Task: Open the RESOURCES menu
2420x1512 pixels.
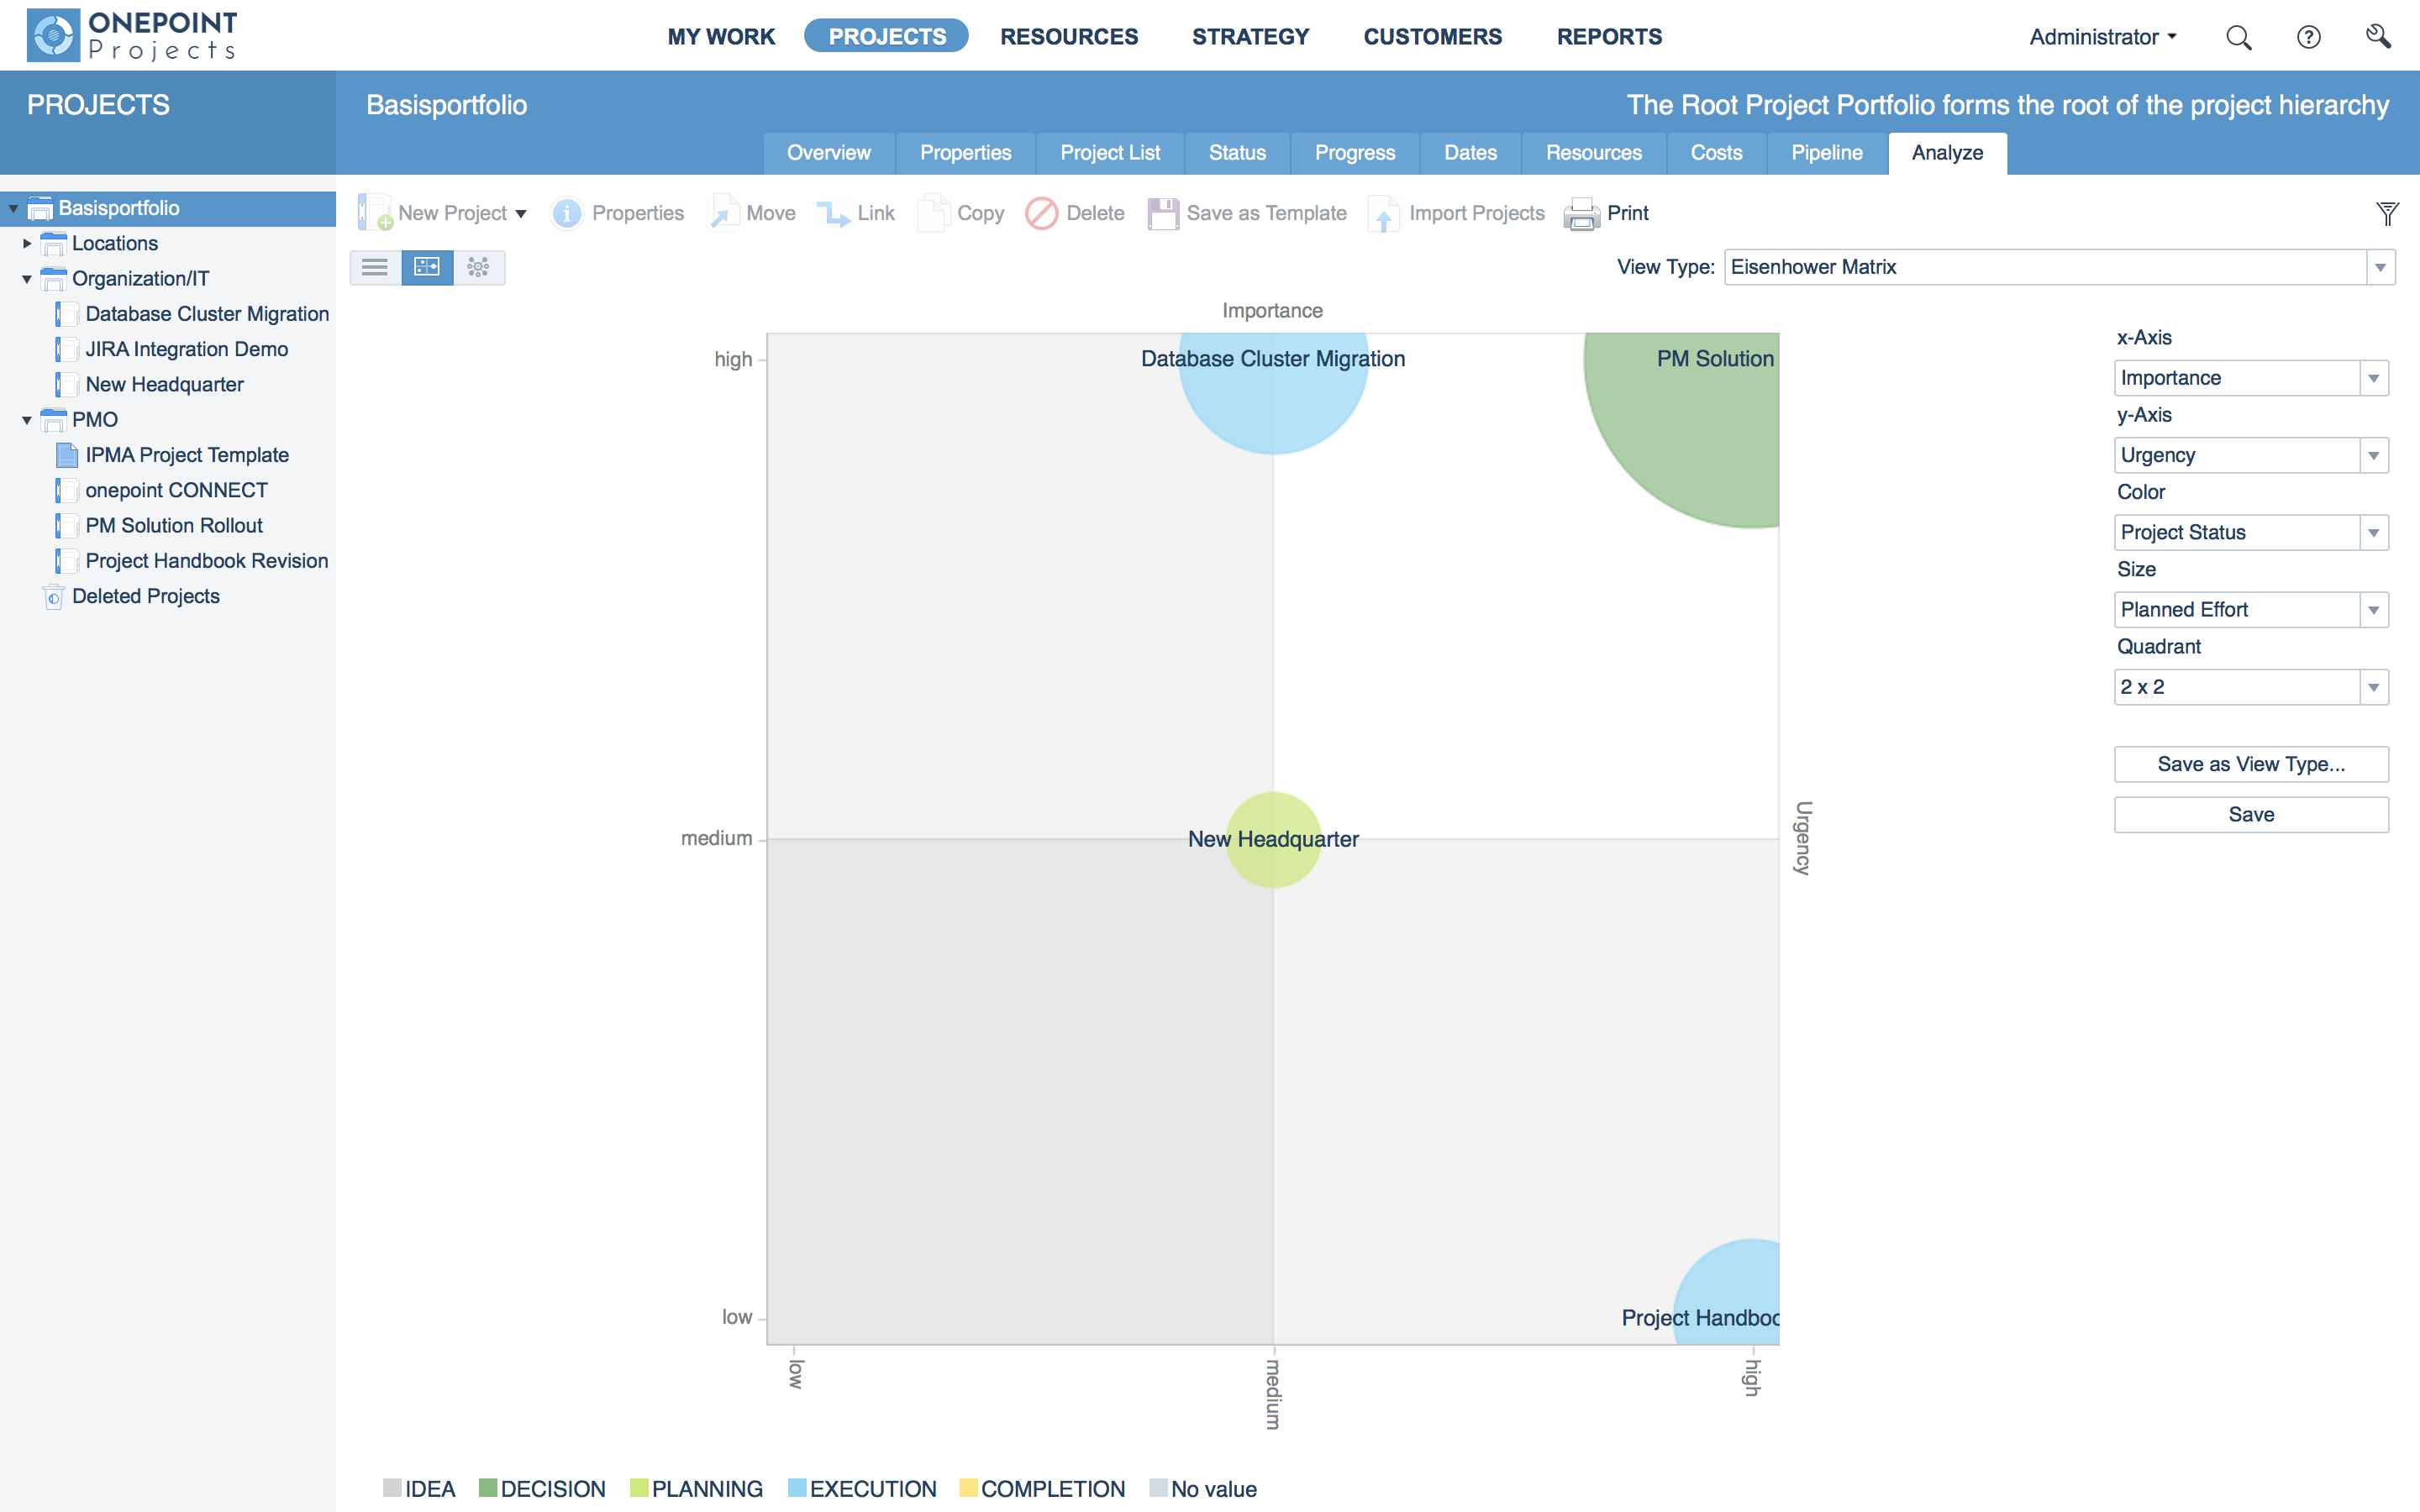Action: [x=1068, y=37]
